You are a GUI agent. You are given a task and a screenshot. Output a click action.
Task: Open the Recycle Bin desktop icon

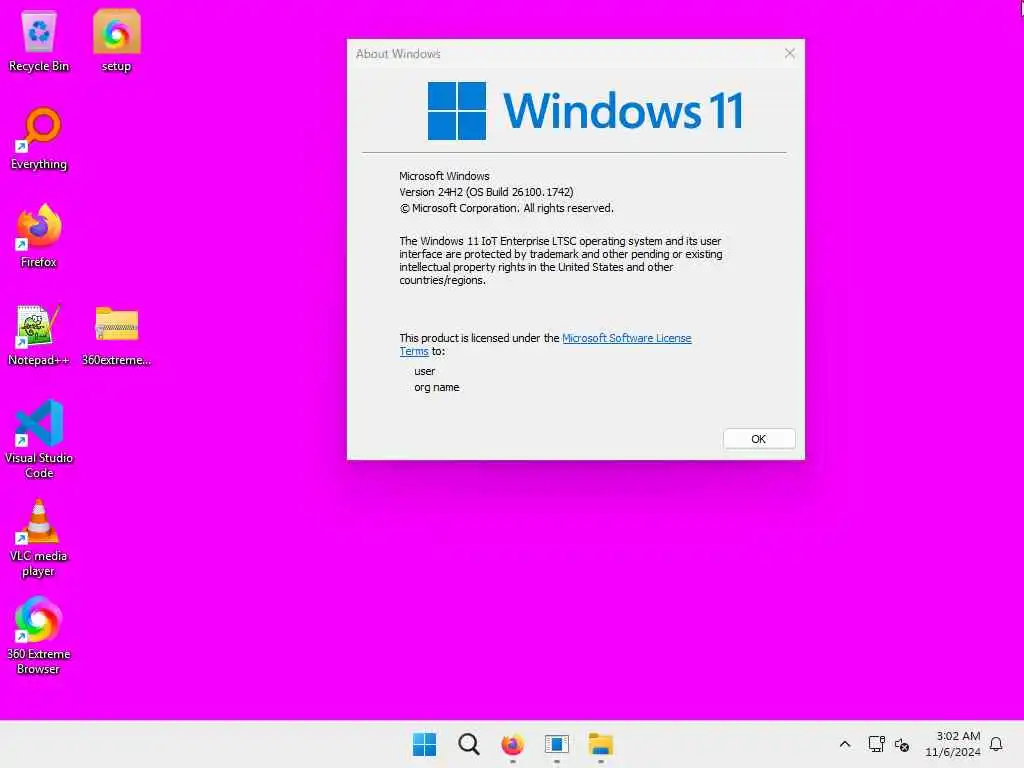tap(39, 41)
